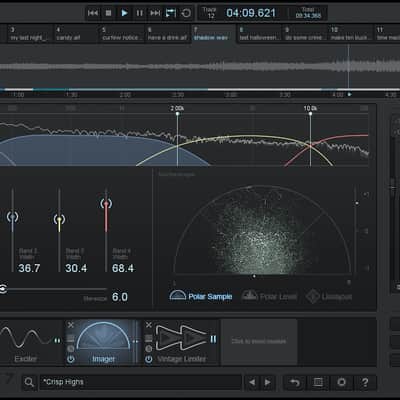Image resolution: width=400 pixels, height=400 pixels.
Task: Click the balance indicator dot below vectorscope
Action: coord(254,276)
